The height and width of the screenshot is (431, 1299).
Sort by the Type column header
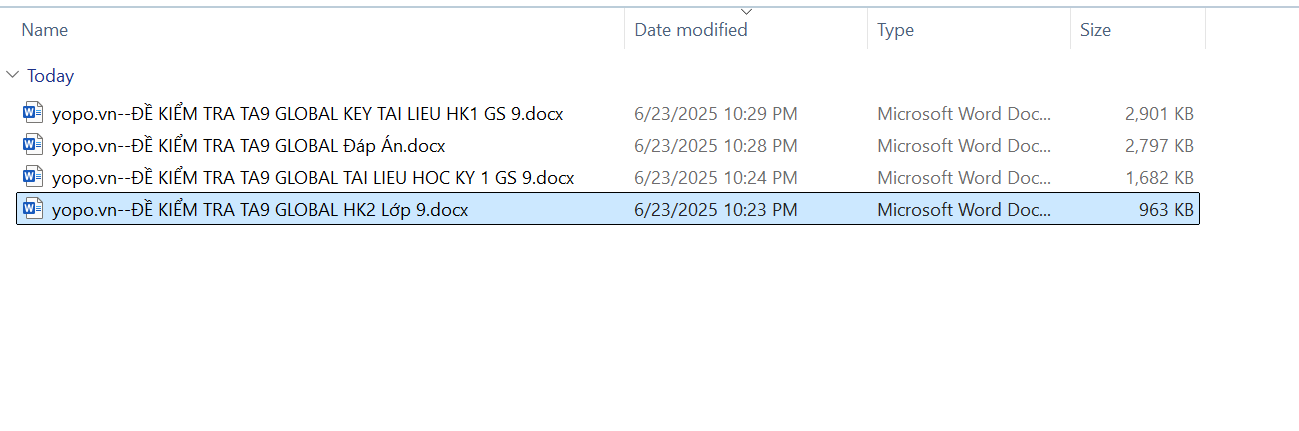895,30
